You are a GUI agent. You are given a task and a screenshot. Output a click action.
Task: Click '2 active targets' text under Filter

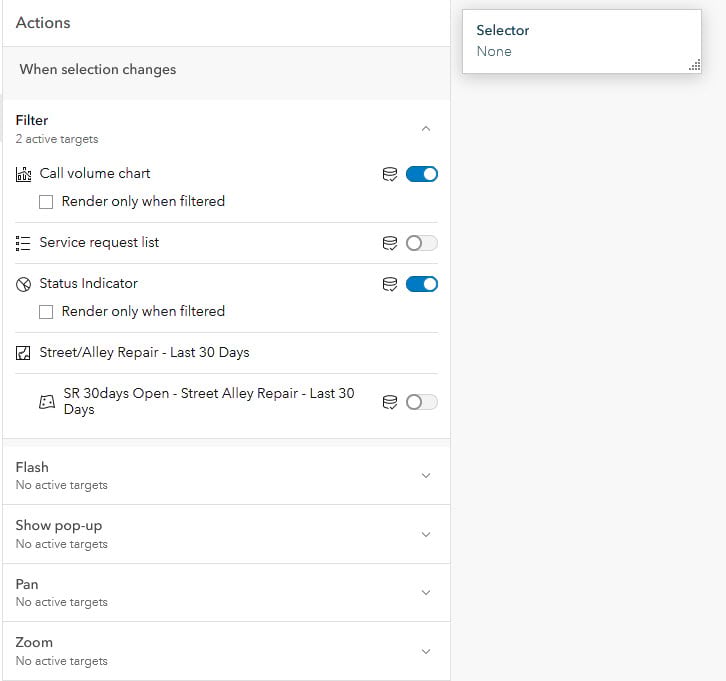[57, 139]
